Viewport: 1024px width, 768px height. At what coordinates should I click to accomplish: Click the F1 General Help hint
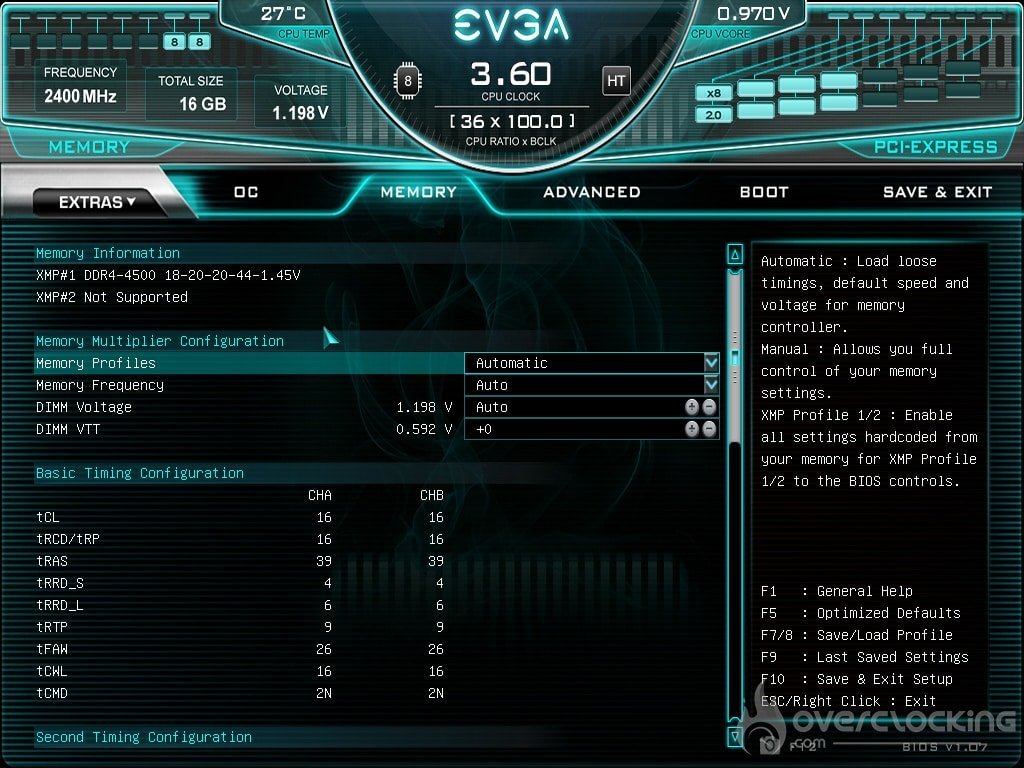pos(837,592)
